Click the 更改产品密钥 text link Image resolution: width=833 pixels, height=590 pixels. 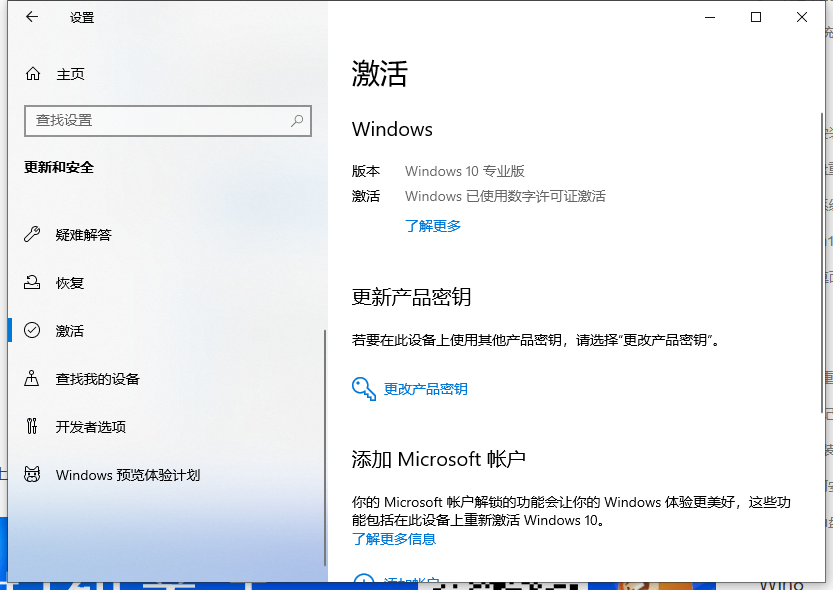[x=426, y=389]
